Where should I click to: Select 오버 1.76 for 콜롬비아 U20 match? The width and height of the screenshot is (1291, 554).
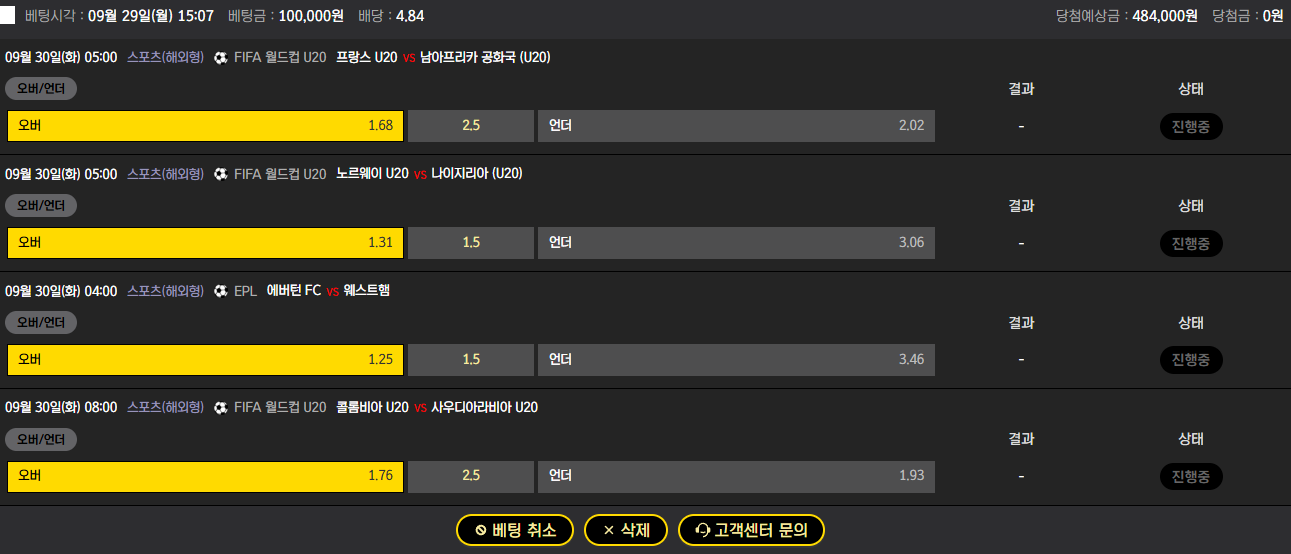tap(205, 476)
